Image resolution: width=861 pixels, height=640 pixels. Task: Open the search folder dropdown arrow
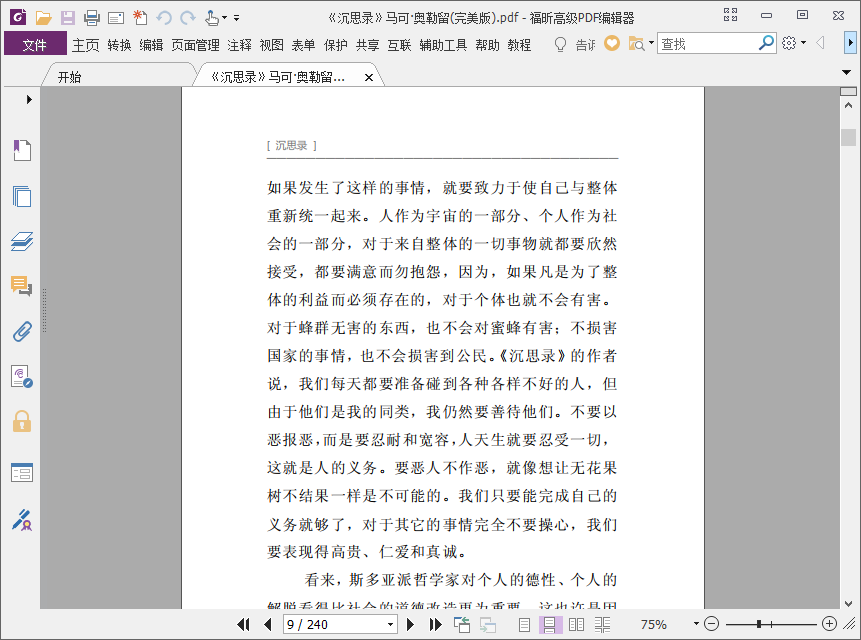651,43
